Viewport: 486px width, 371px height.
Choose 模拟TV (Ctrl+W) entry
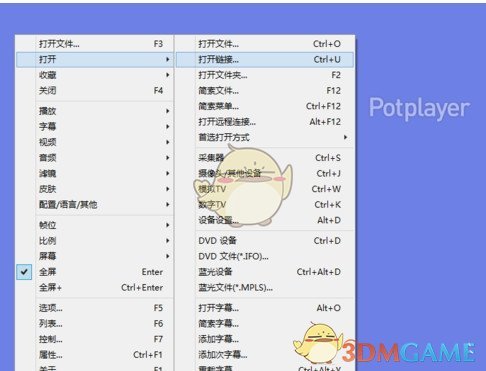click(x=265, y=189)
